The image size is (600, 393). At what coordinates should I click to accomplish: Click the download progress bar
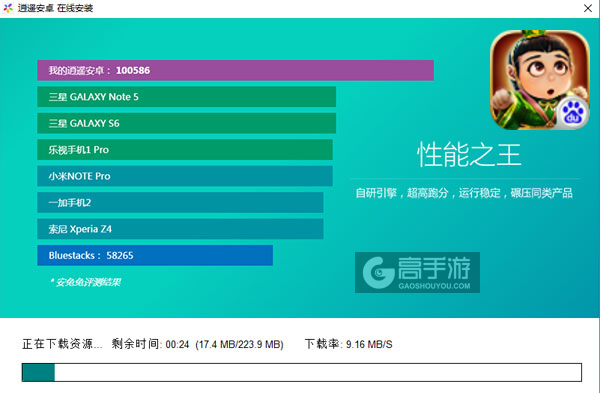302,372
